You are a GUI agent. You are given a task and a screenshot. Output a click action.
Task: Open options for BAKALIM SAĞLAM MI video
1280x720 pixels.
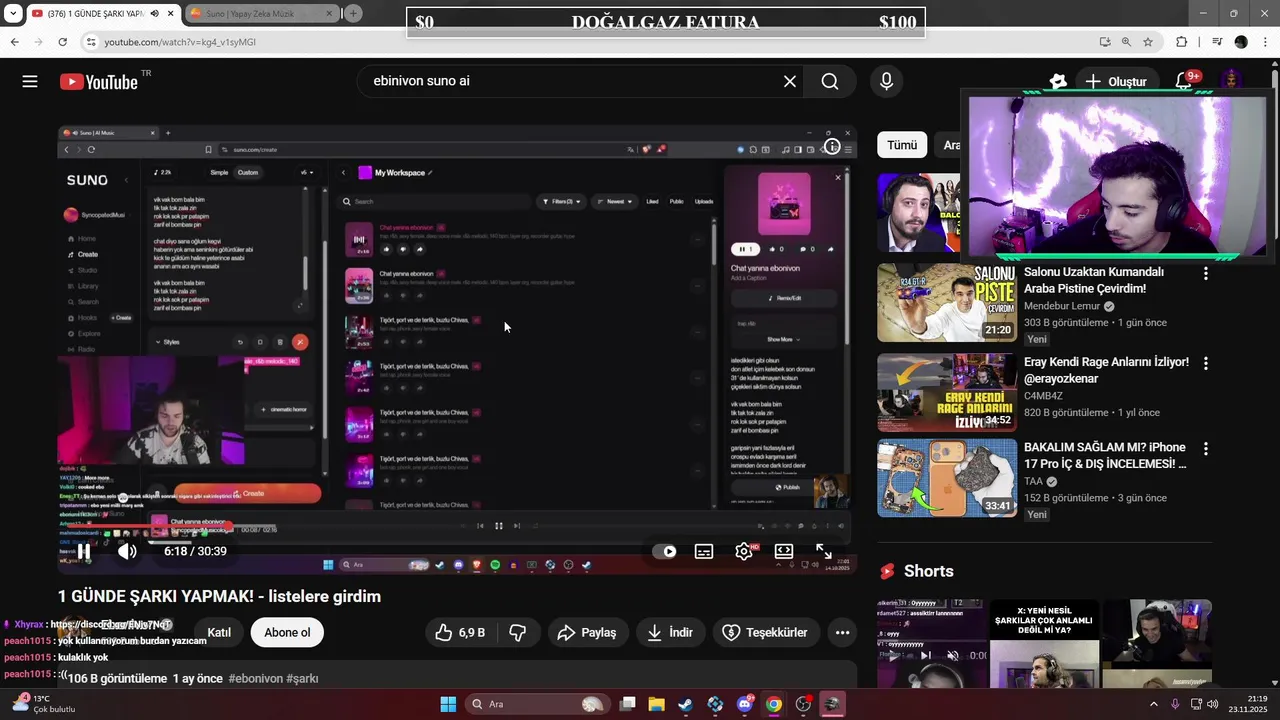pos(1206,449)
